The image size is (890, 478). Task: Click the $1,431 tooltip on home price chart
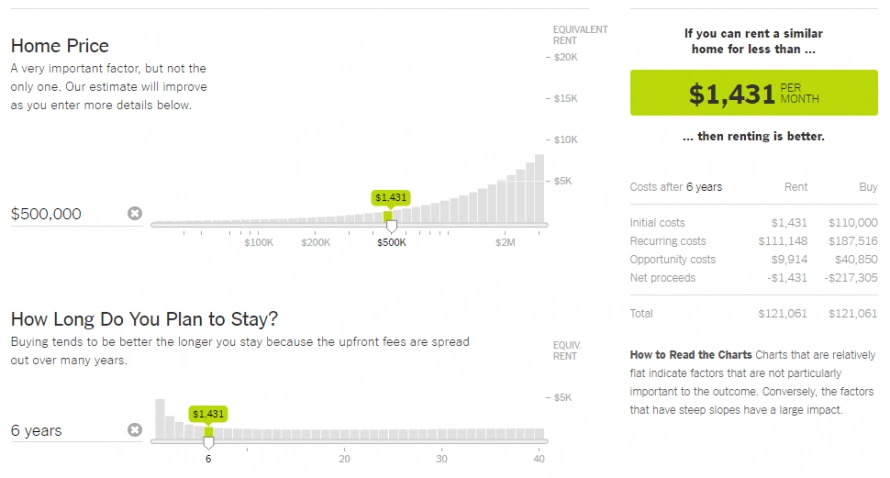(391, 198)
